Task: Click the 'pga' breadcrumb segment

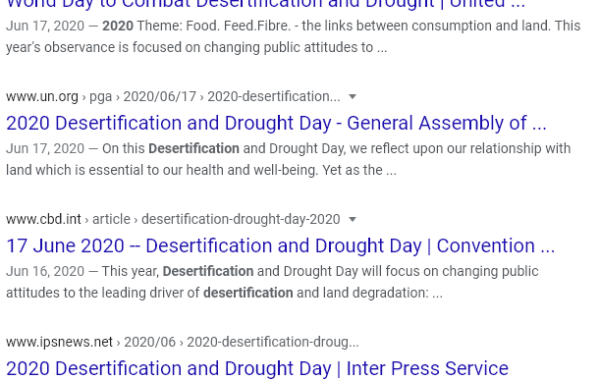Action: [x=101, y=97]
